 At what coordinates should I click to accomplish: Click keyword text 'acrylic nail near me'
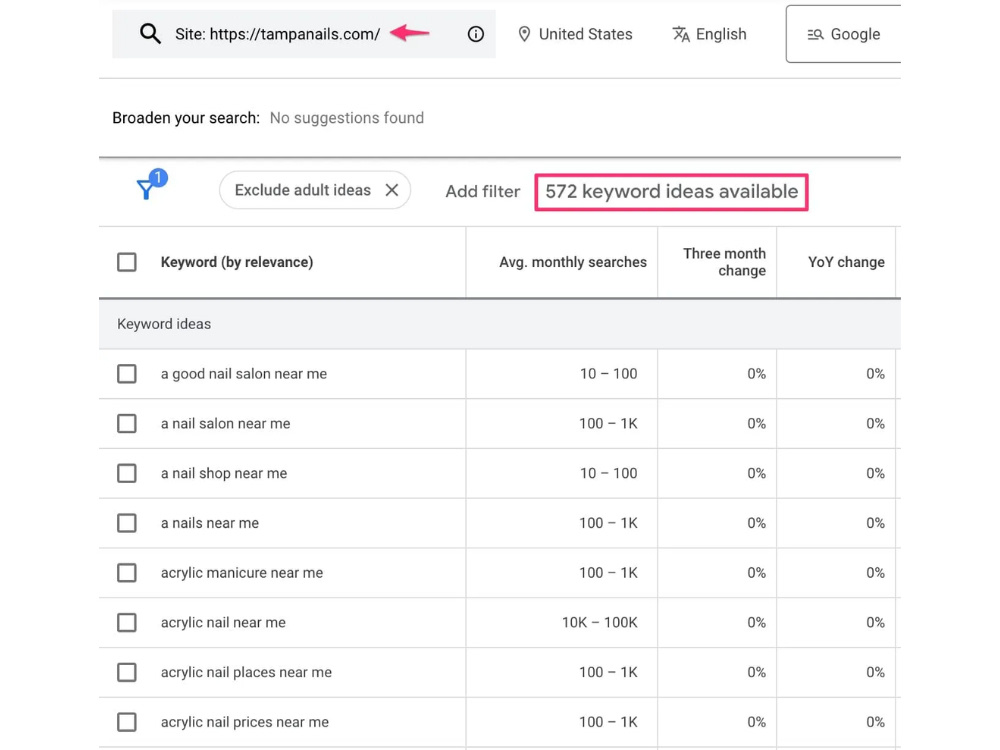[x=223, y=622]
